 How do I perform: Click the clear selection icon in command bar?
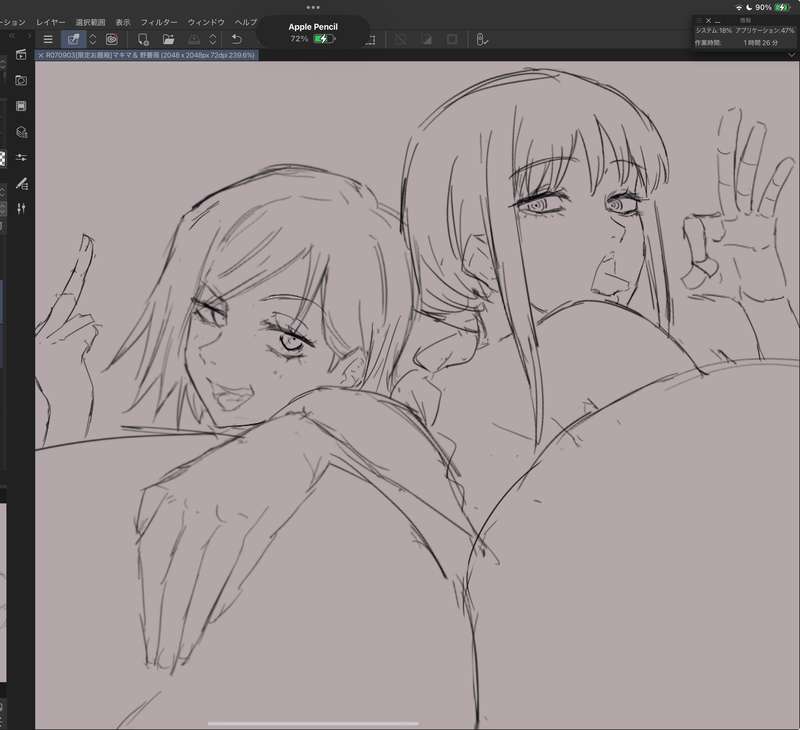pos(401,40)
